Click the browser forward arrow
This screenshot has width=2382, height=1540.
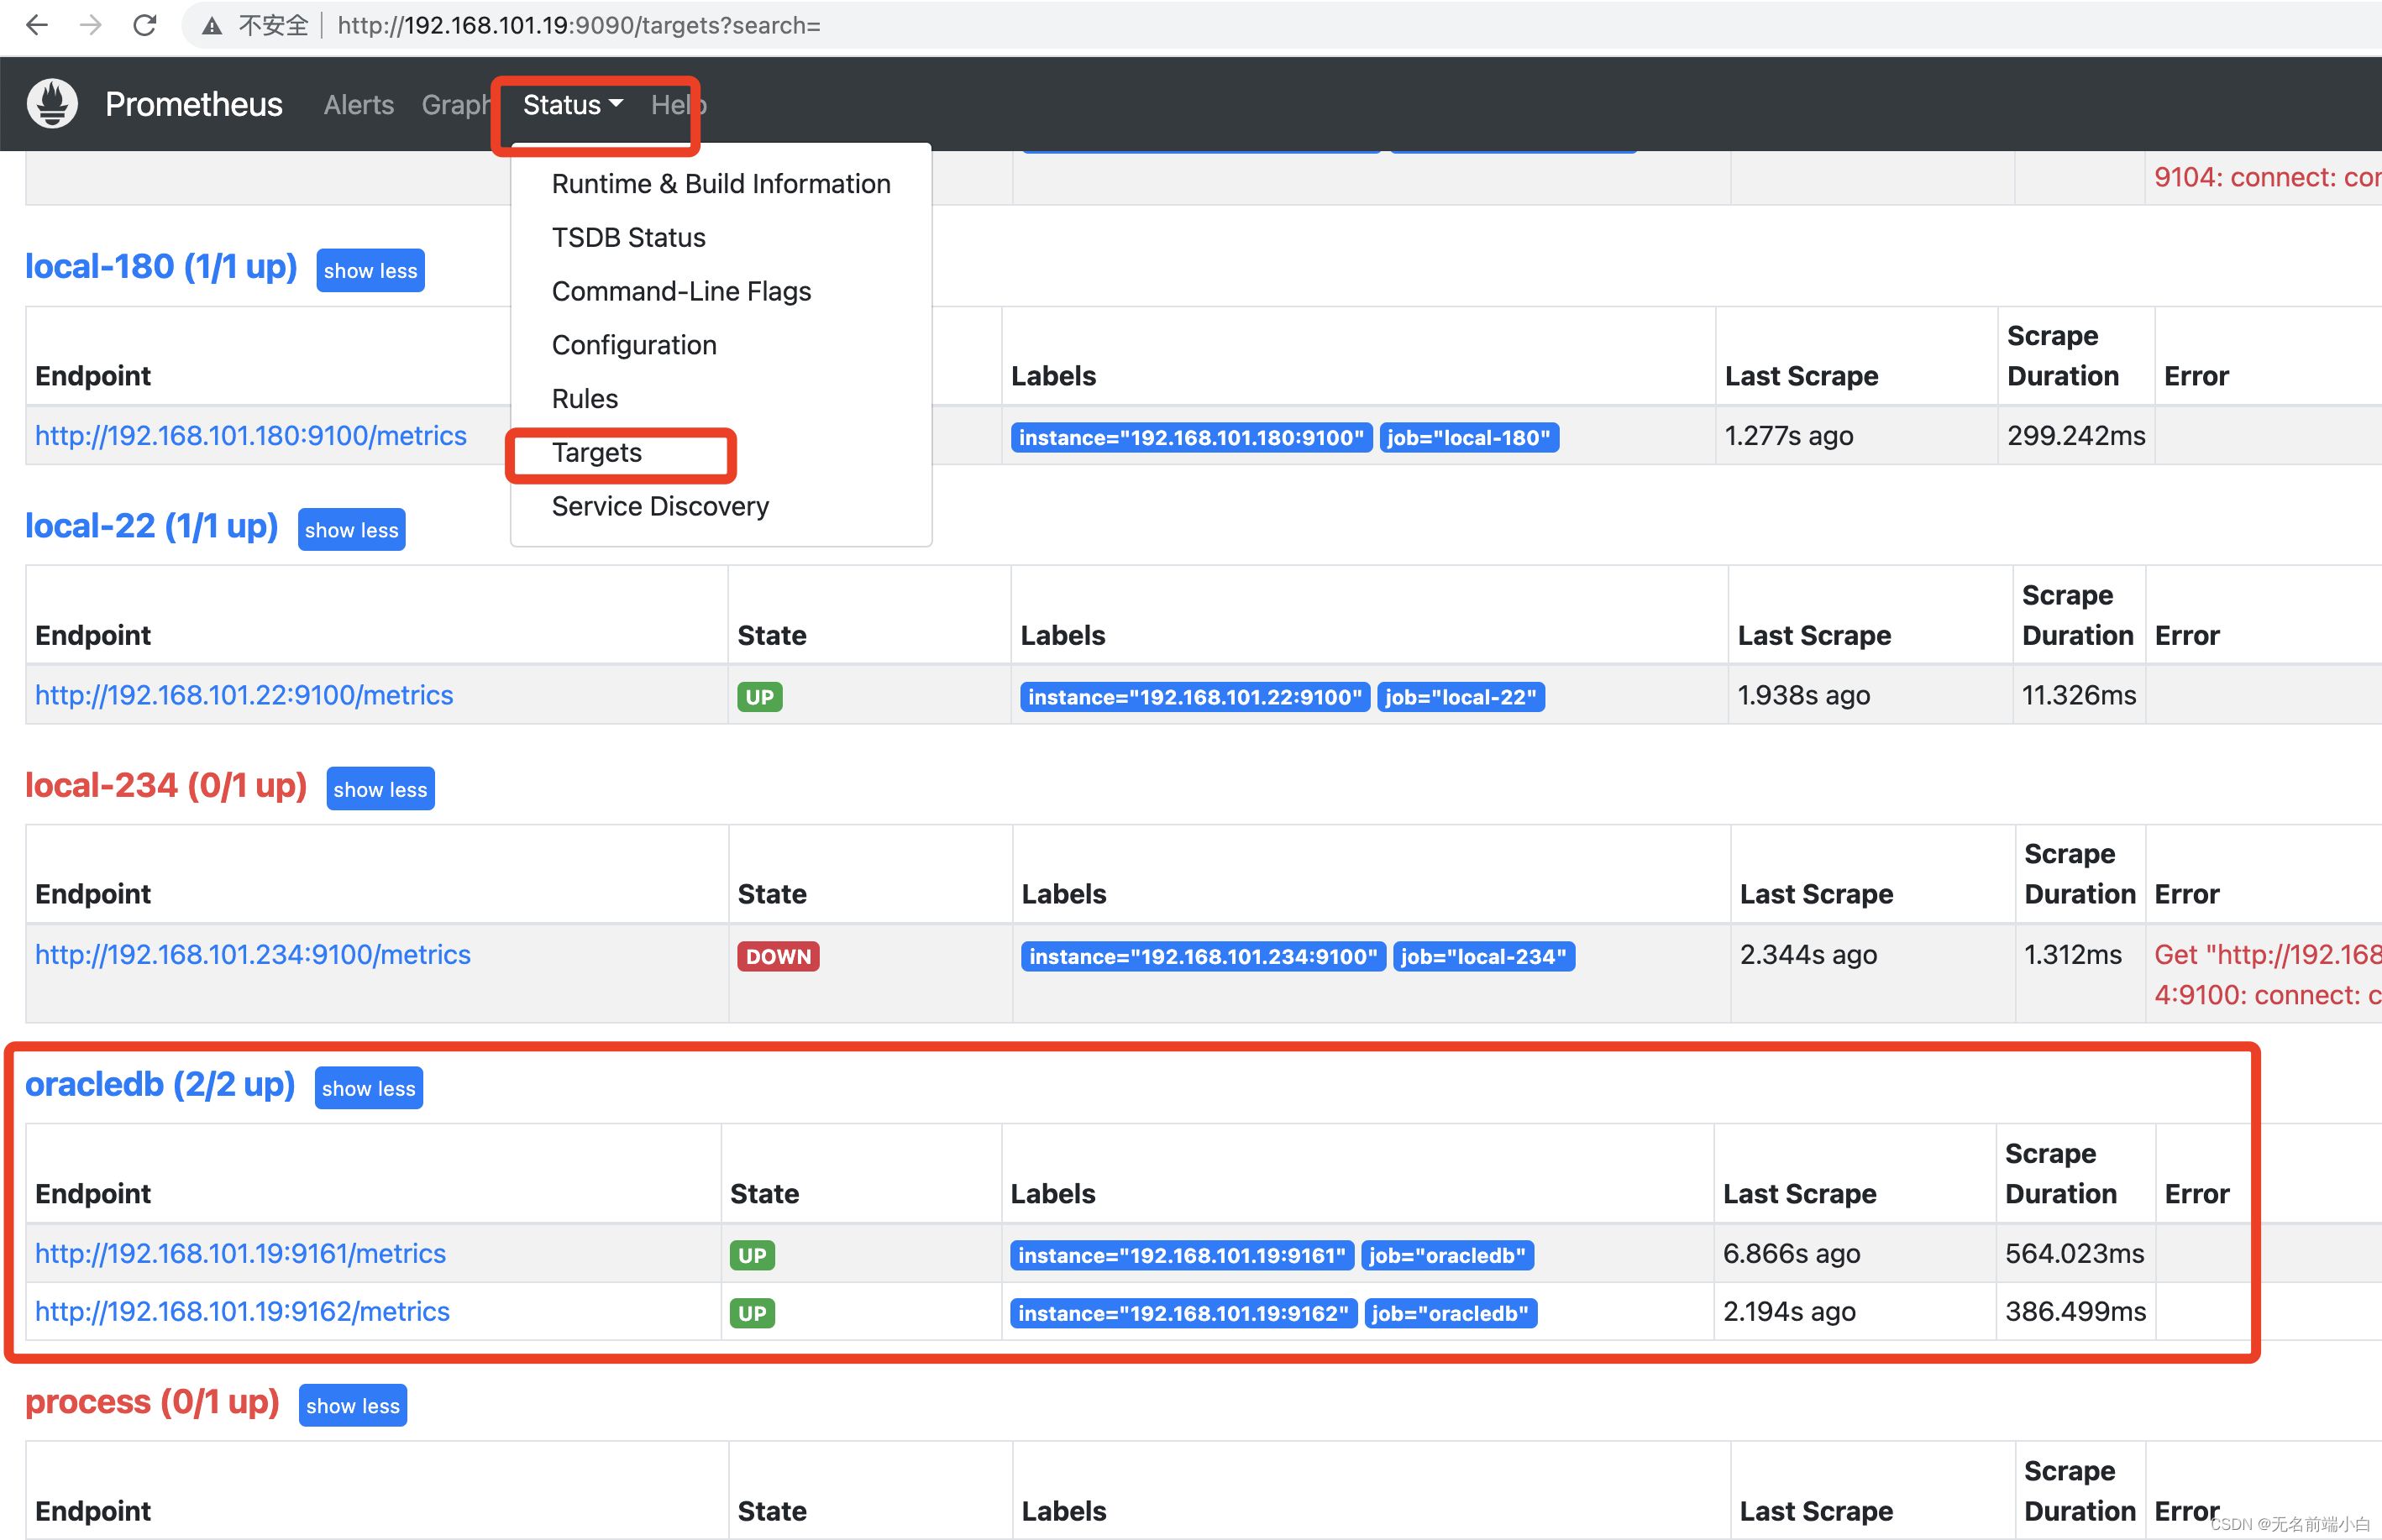(x=91, y=25)
